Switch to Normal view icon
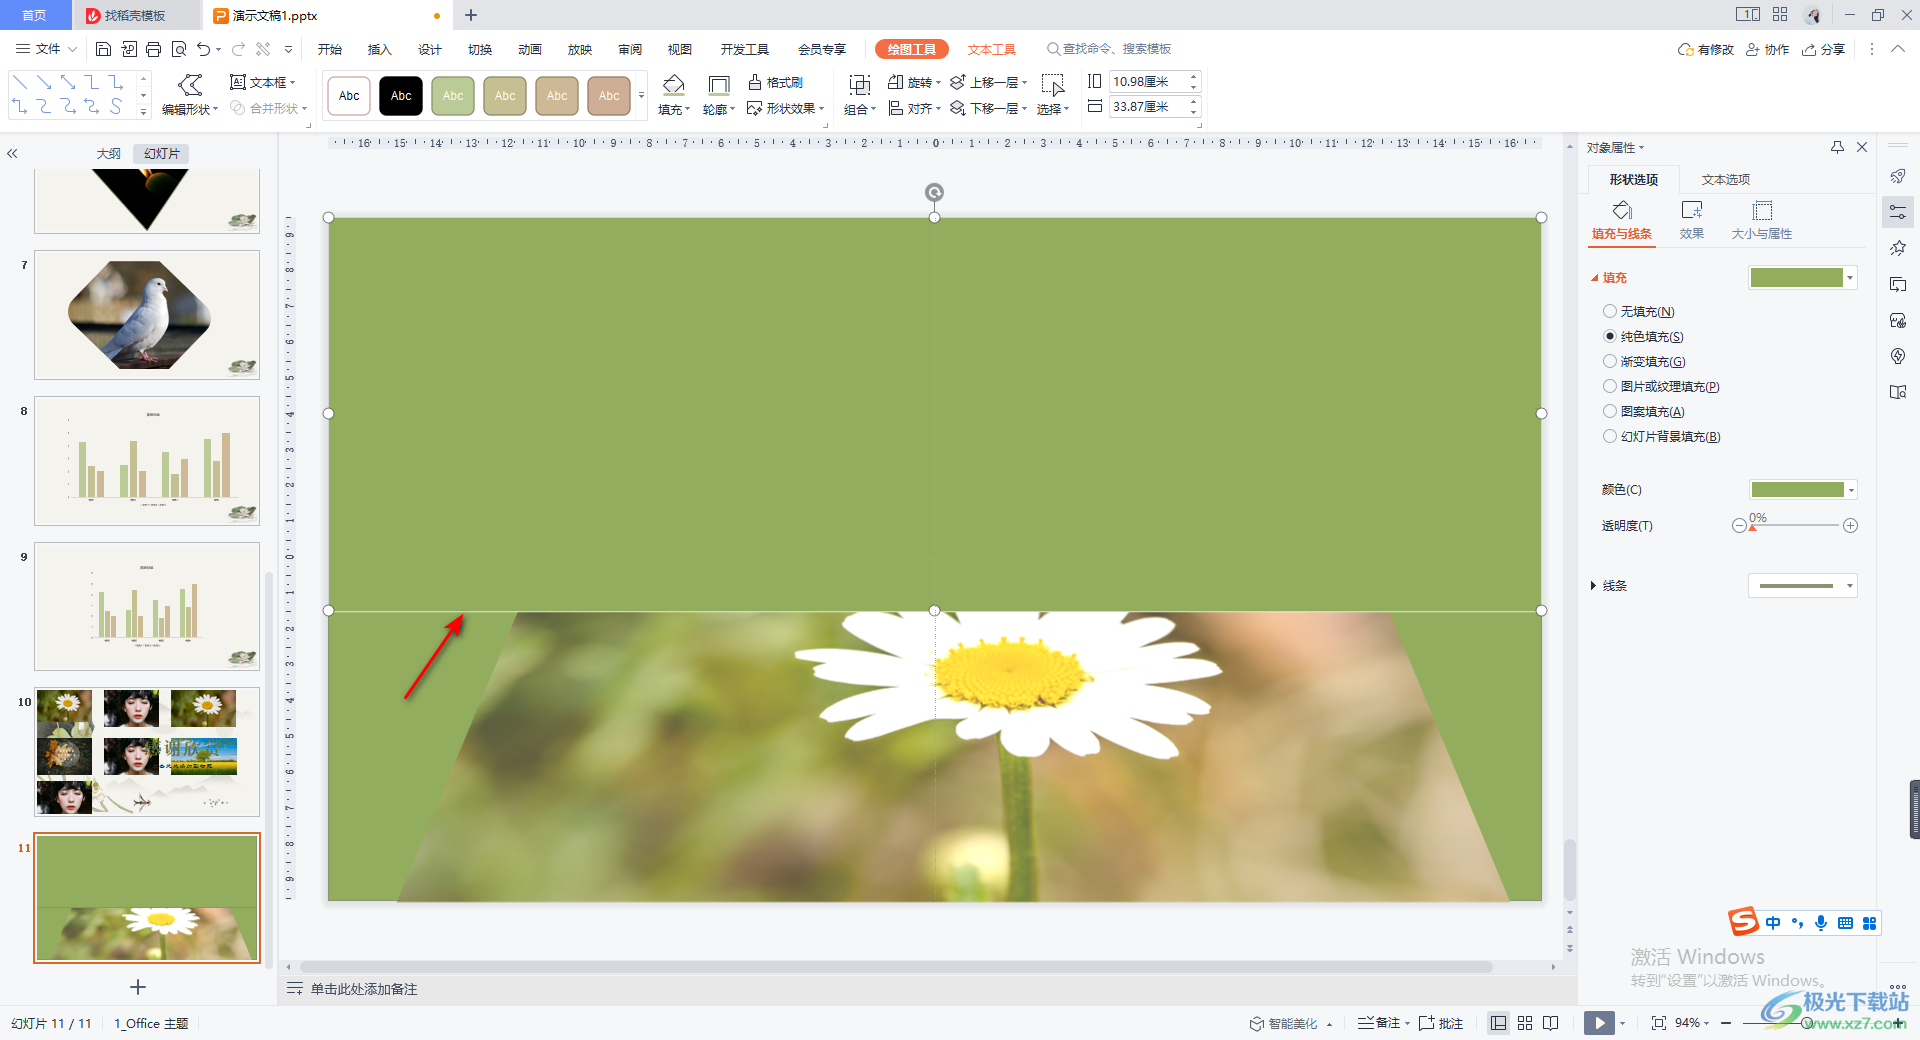The width and height of the screenshot is (1920, 1040). (1498, 1023)
